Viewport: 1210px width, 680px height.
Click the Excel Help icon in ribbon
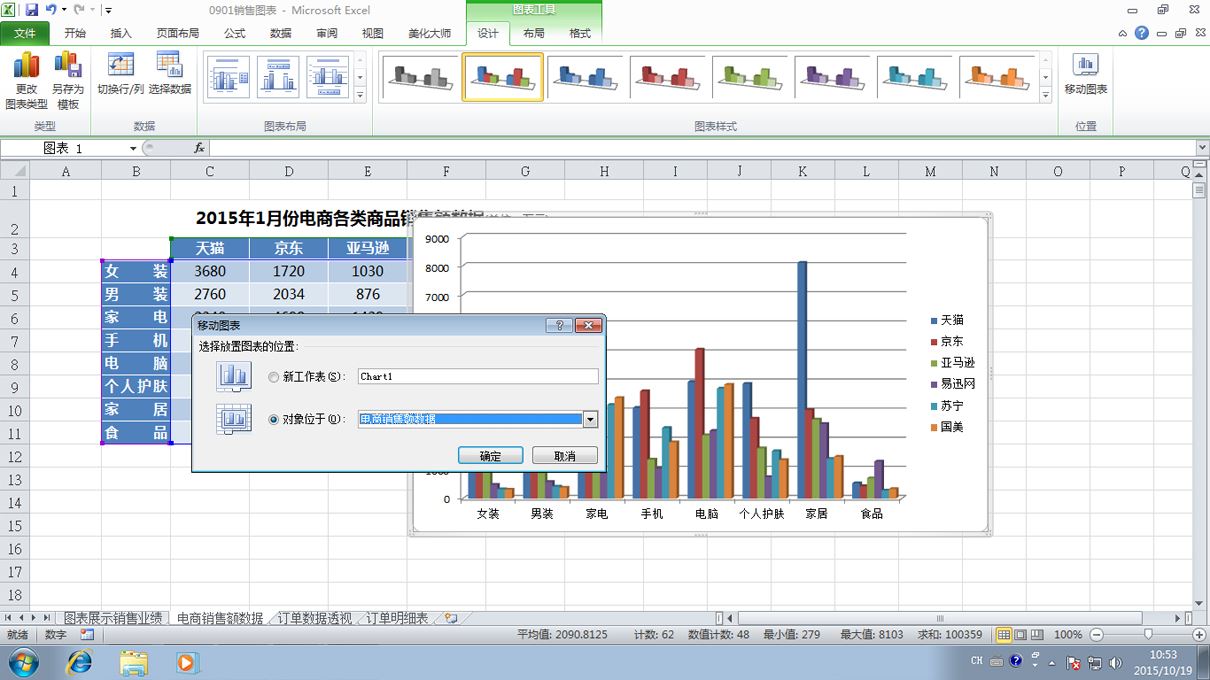(x=1141, y=33)
